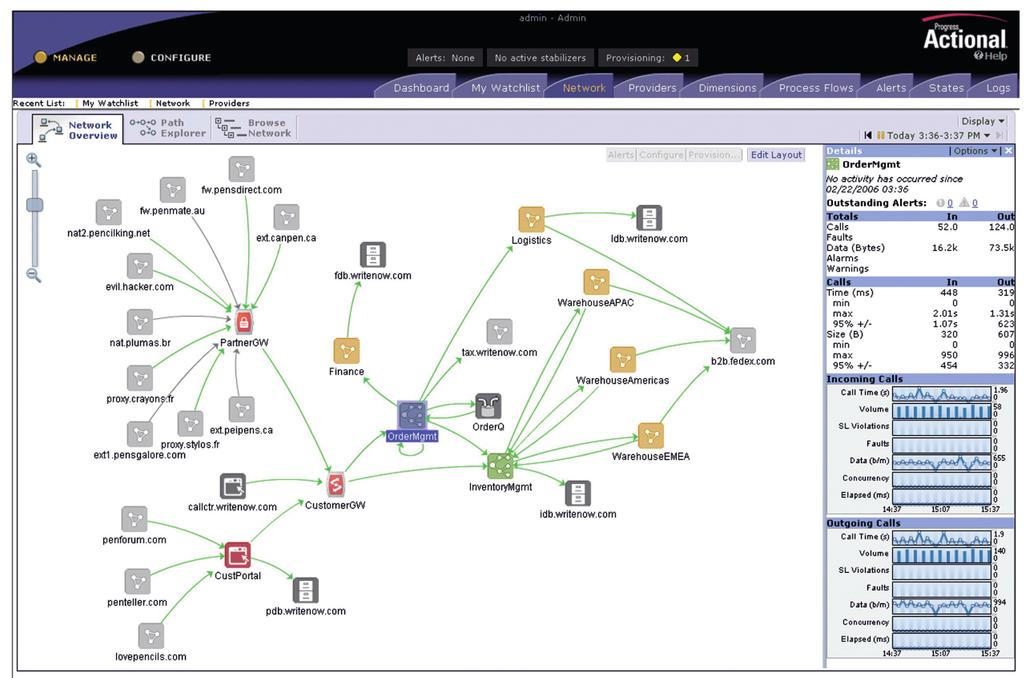Viewport: 1024px width, 678px height.
Task: Open the Process Flows tab
Action: (816, 88)
